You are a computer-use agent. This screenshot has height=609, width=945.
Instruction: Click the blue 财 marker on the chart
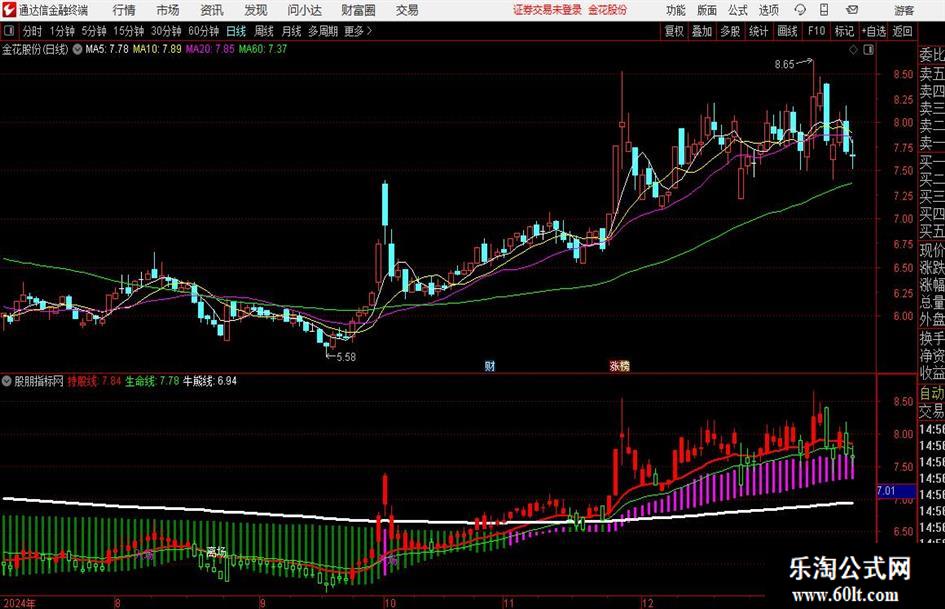(490, 365)
